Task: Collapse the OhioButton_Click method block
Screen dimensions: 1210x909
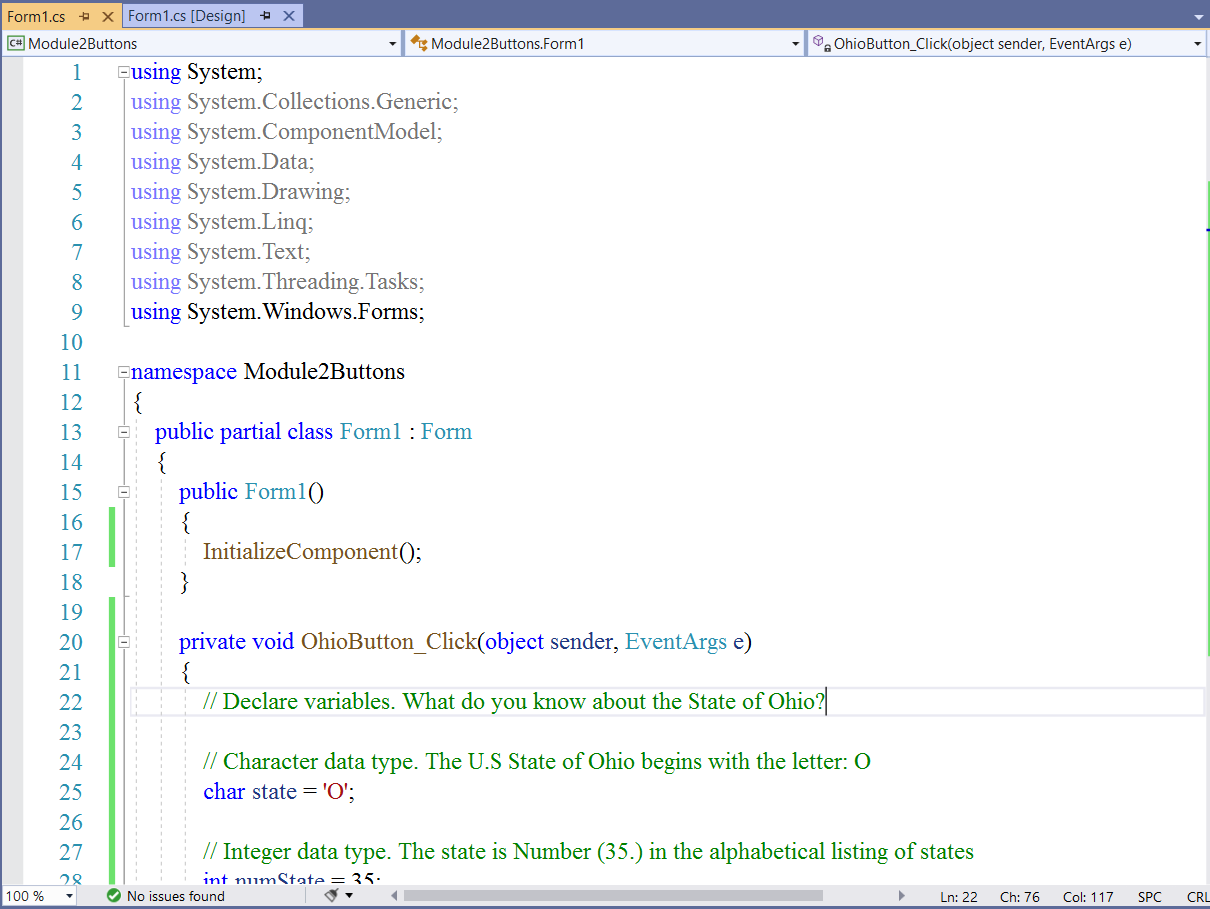Action: click(123, 642)
